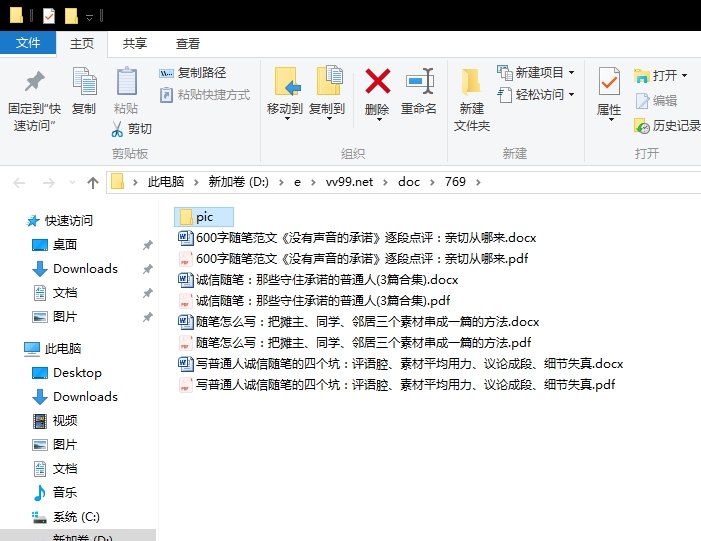Screen dimensions: 701x541
Task: Expand chevron after doc breadcrumb
Action: [432, 182]
